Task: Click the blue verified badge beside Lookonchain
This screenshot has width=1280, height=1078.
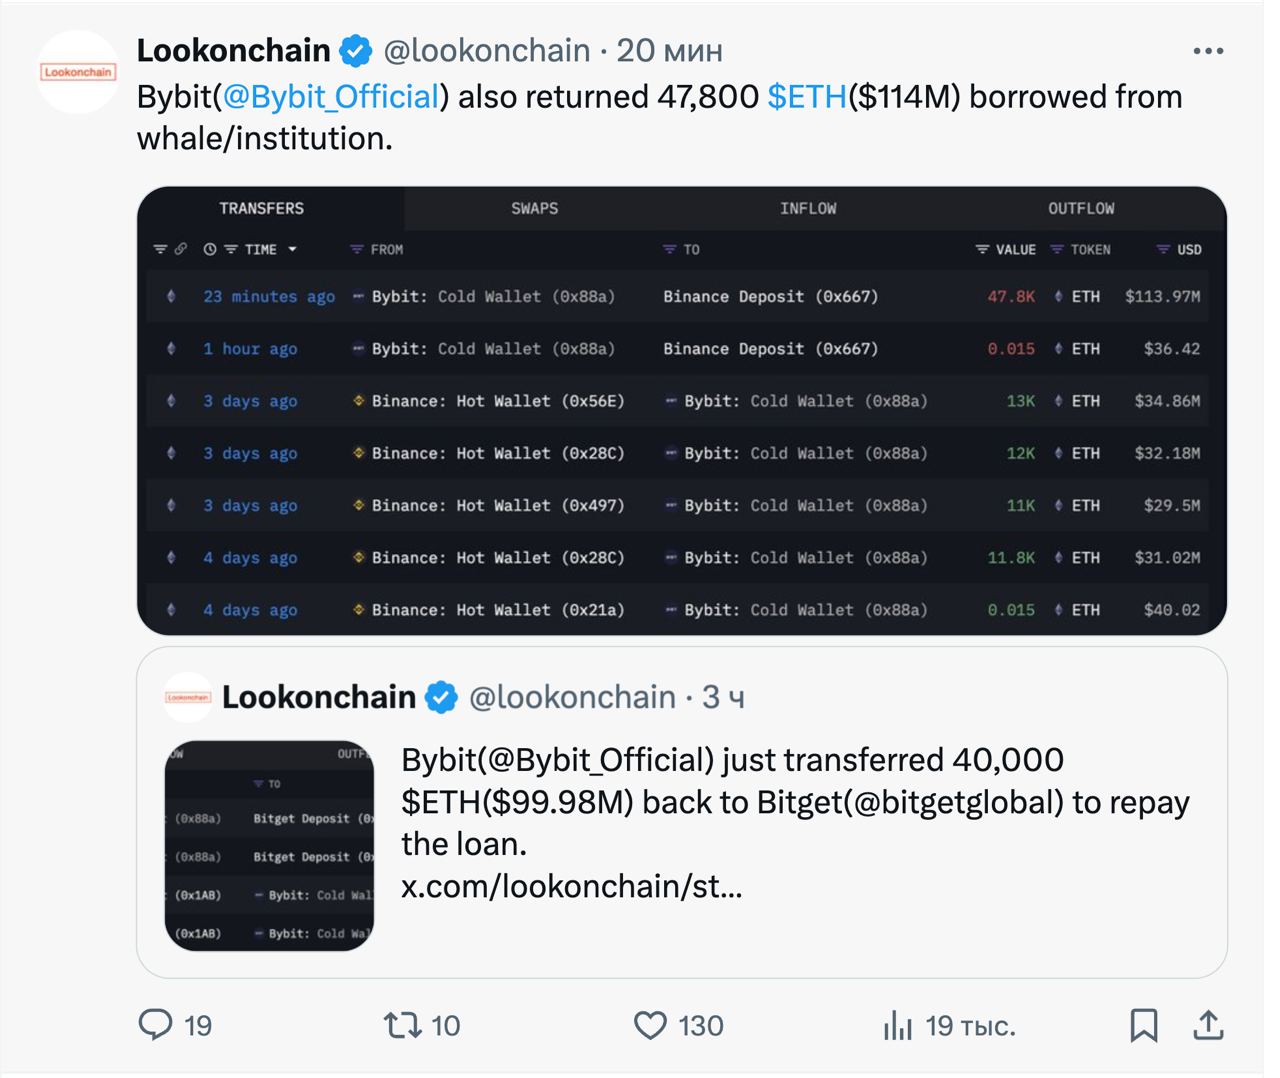Action: (356, 51)
